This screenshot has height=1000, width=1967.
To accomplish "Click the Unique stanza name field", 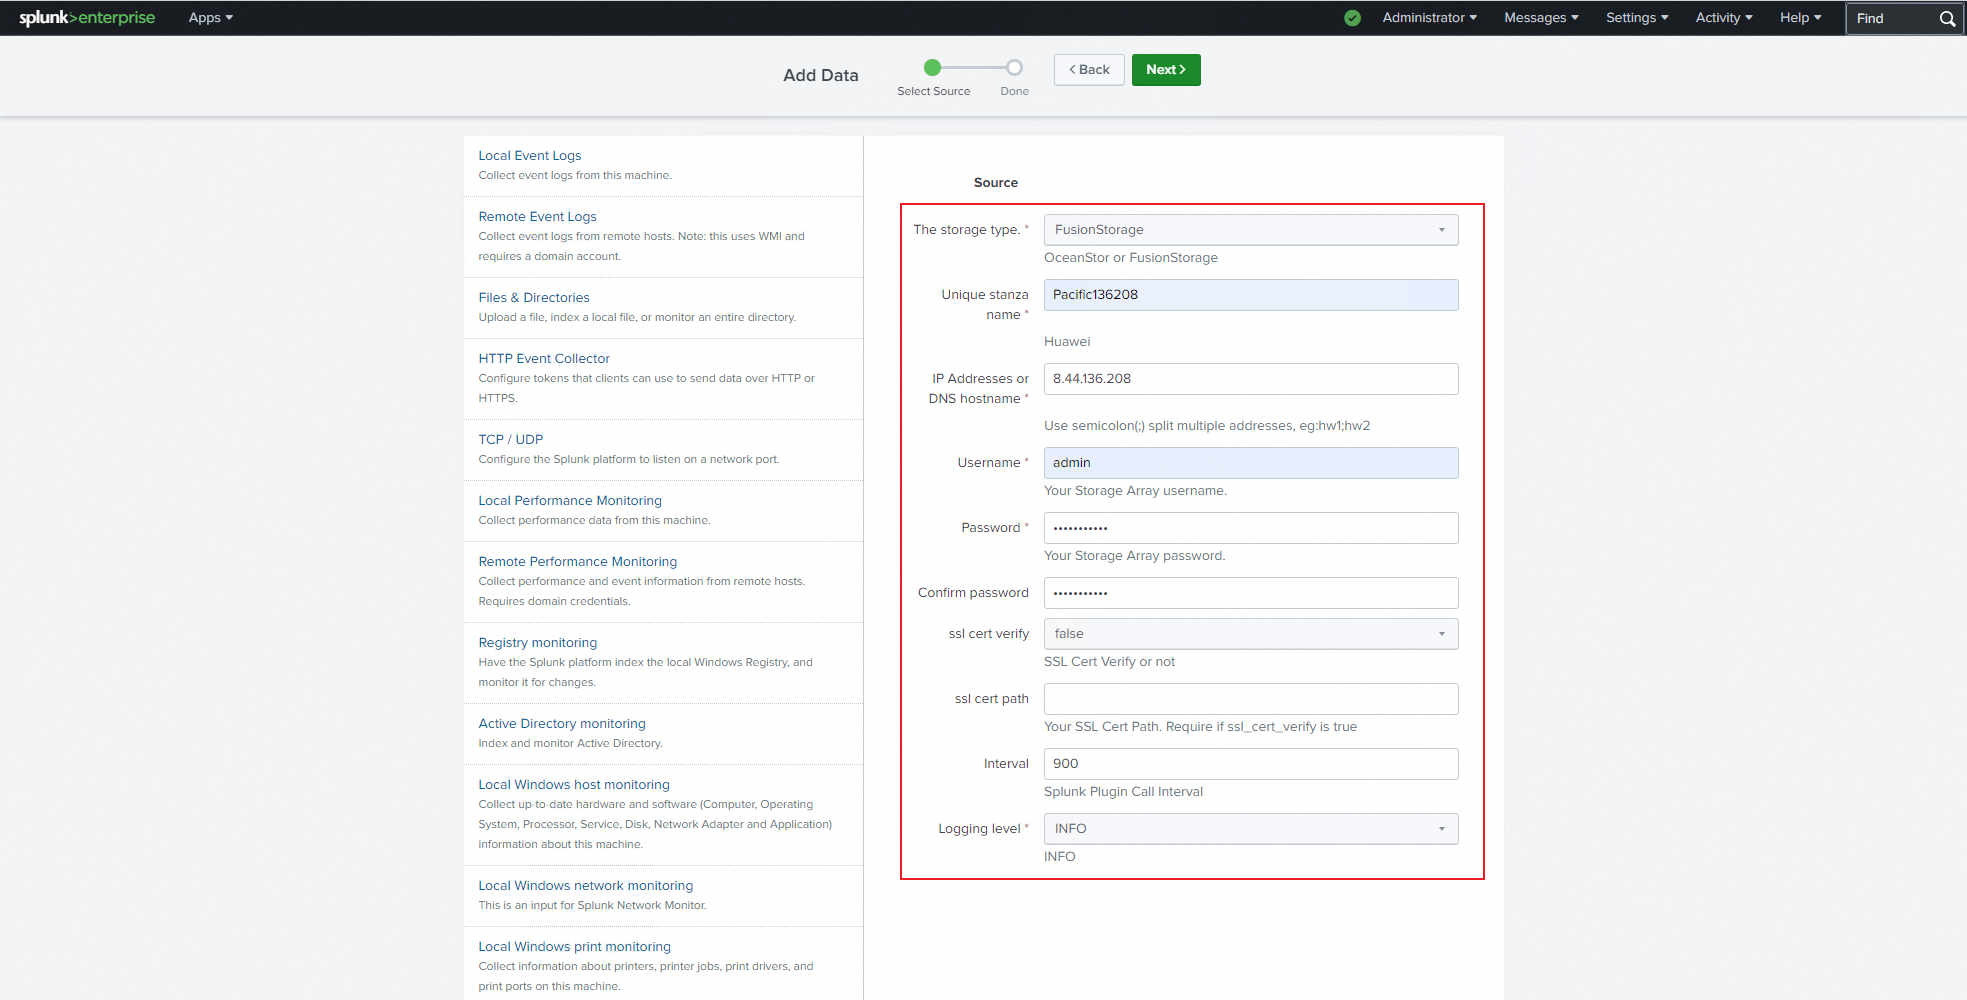I will tap(1251, 295).
